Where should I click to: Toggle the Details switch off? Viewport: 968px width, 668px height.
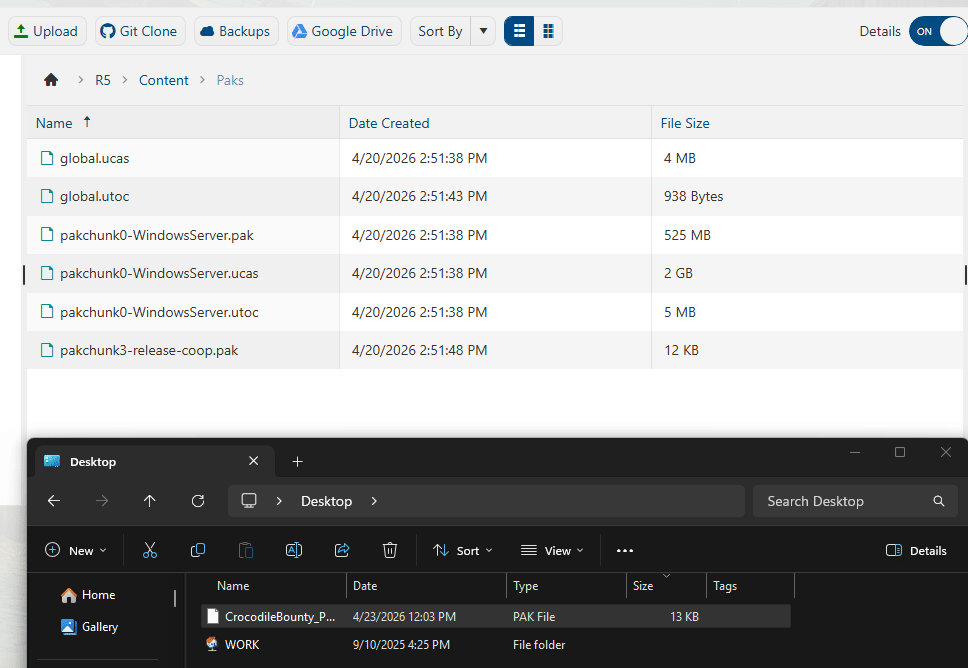click(x=937, y=31)
